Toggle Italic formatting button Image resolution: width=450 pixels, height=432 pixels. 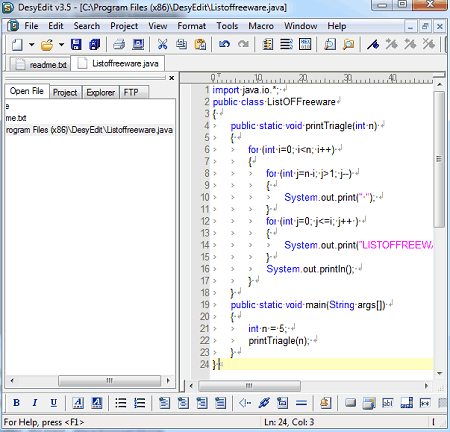pyautogui.click(x=35, y=403)
